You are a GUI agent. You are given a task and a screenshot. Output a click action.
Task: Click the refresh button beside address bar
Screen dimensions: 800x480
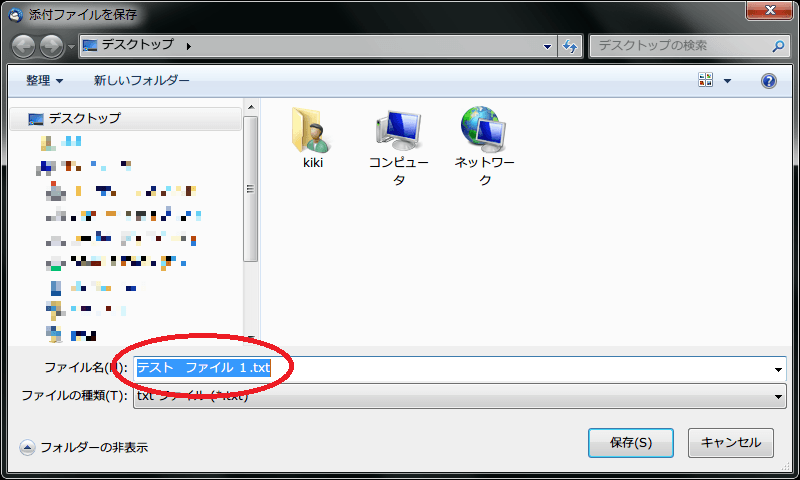point(570,46)
